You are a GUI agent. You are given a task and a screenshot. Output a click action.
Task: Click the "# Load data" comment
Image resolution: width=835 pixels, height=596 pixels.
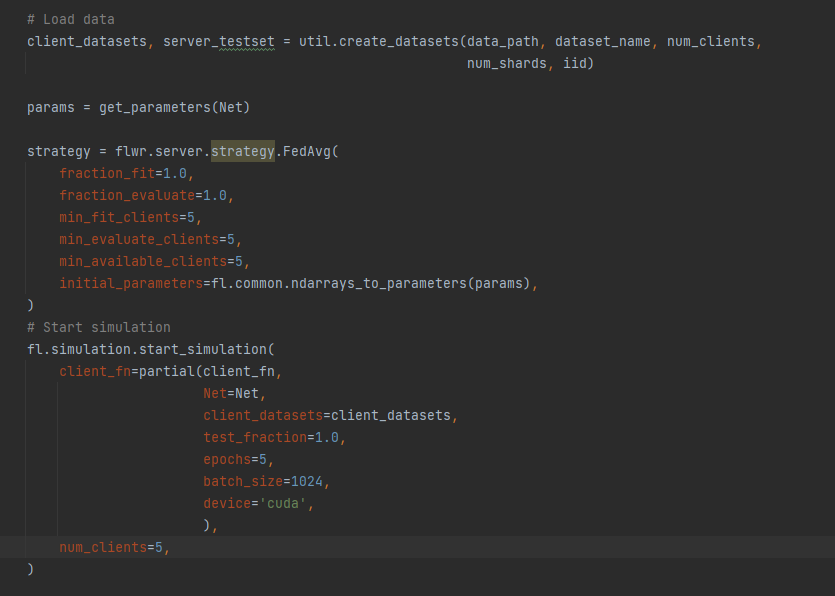point(68,19)
